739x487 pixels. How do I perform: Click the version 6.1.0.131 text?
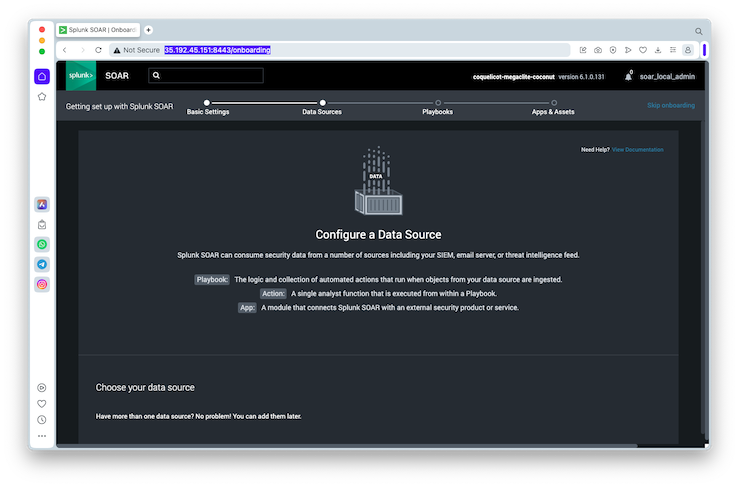tap(581, 77)
